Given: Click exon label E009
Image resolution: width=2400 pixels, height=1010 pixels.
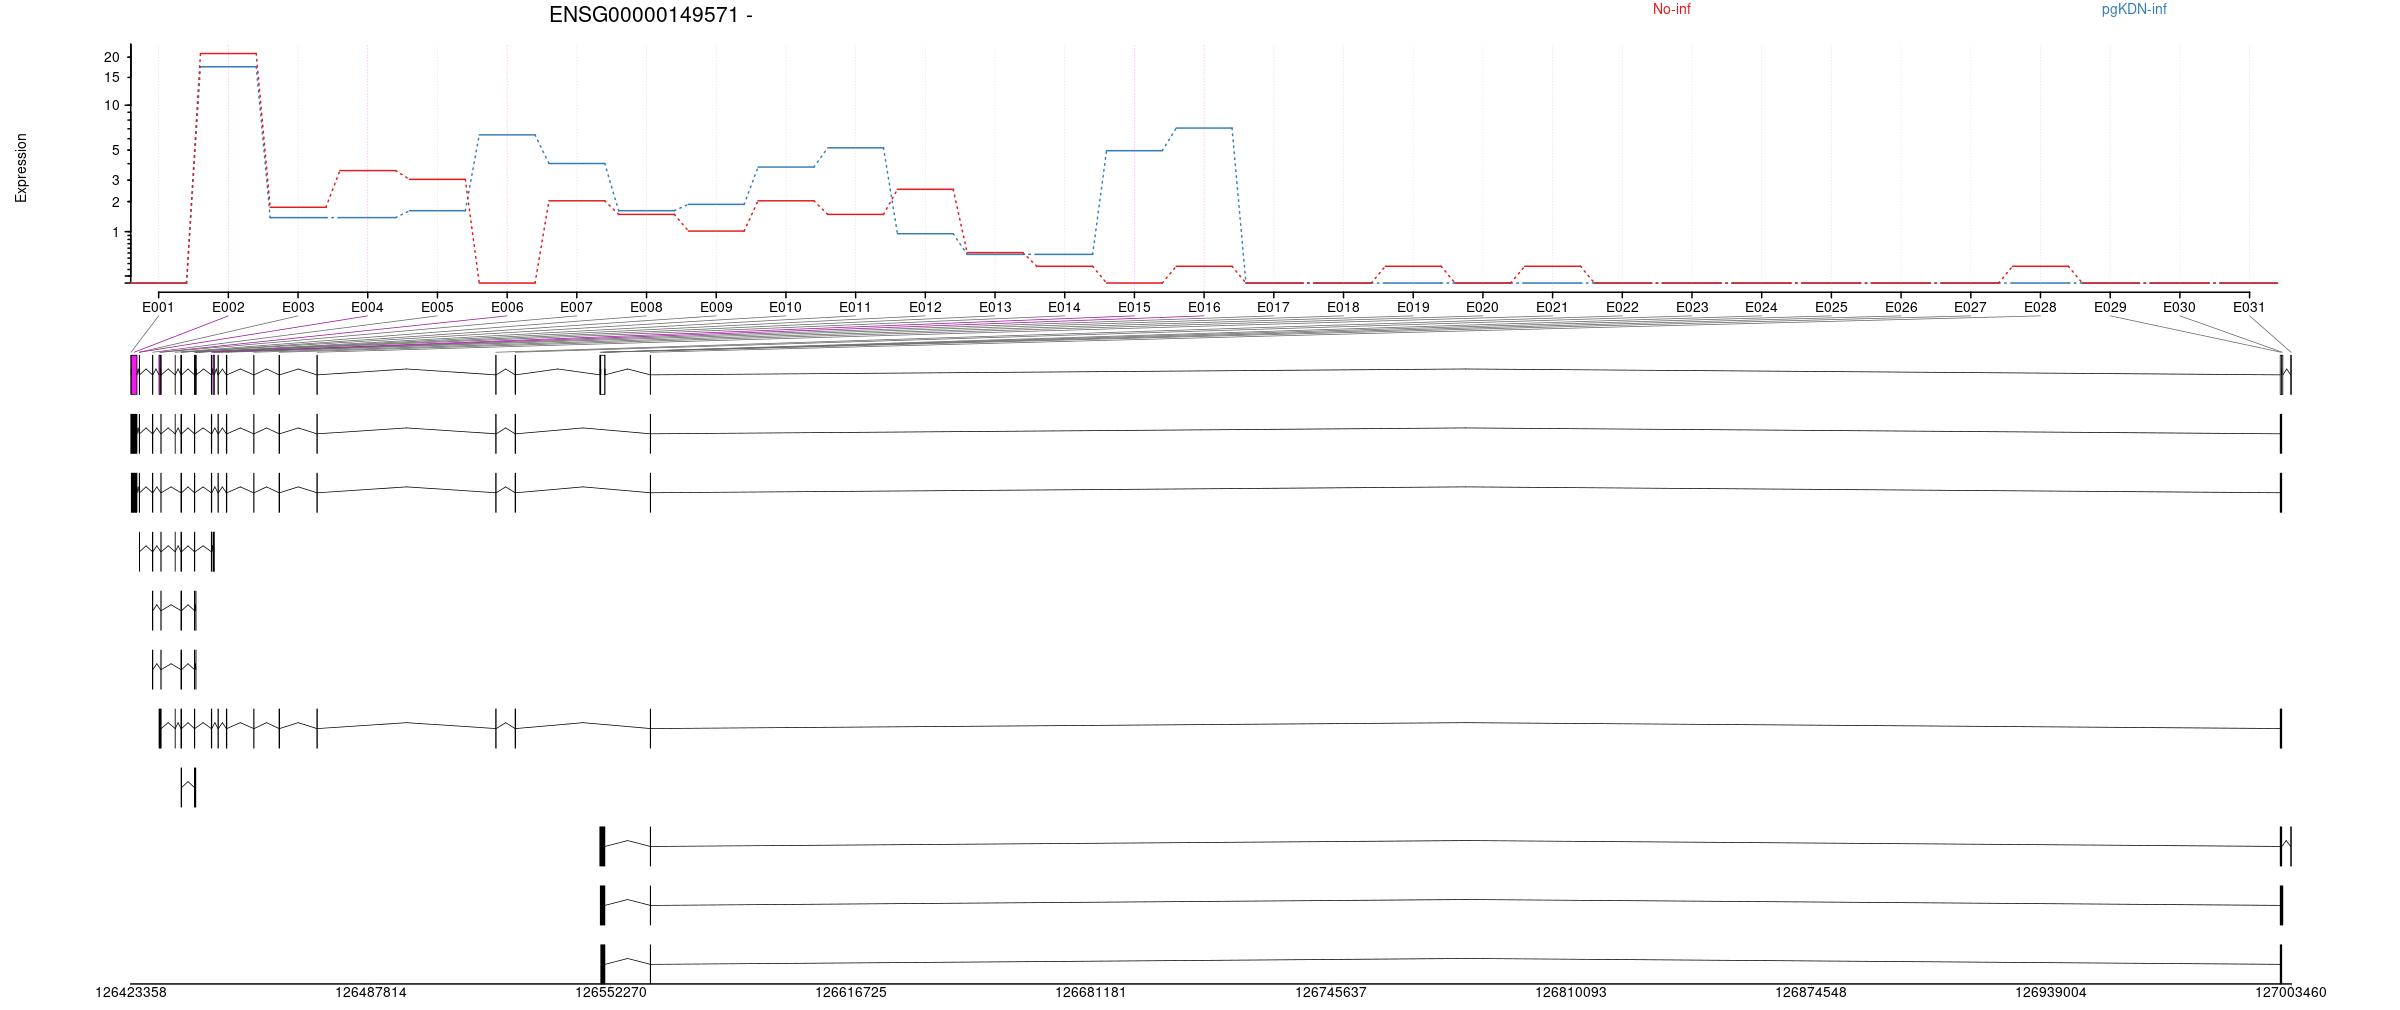Looking at the screenshot, I should coord(716,307).
